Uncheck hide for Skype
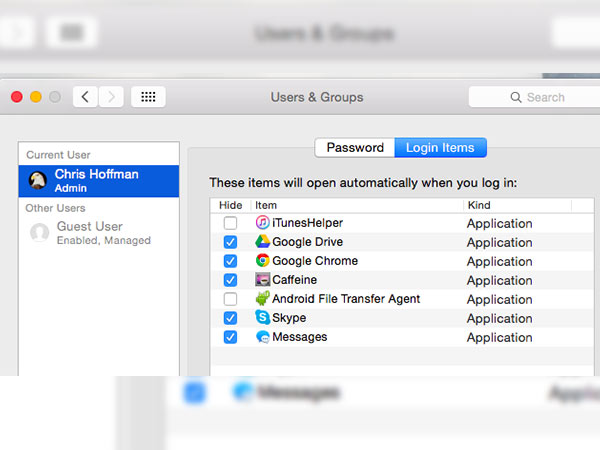Image resolution: width=600 pixels, height=450 pixels. coord(230,318)
